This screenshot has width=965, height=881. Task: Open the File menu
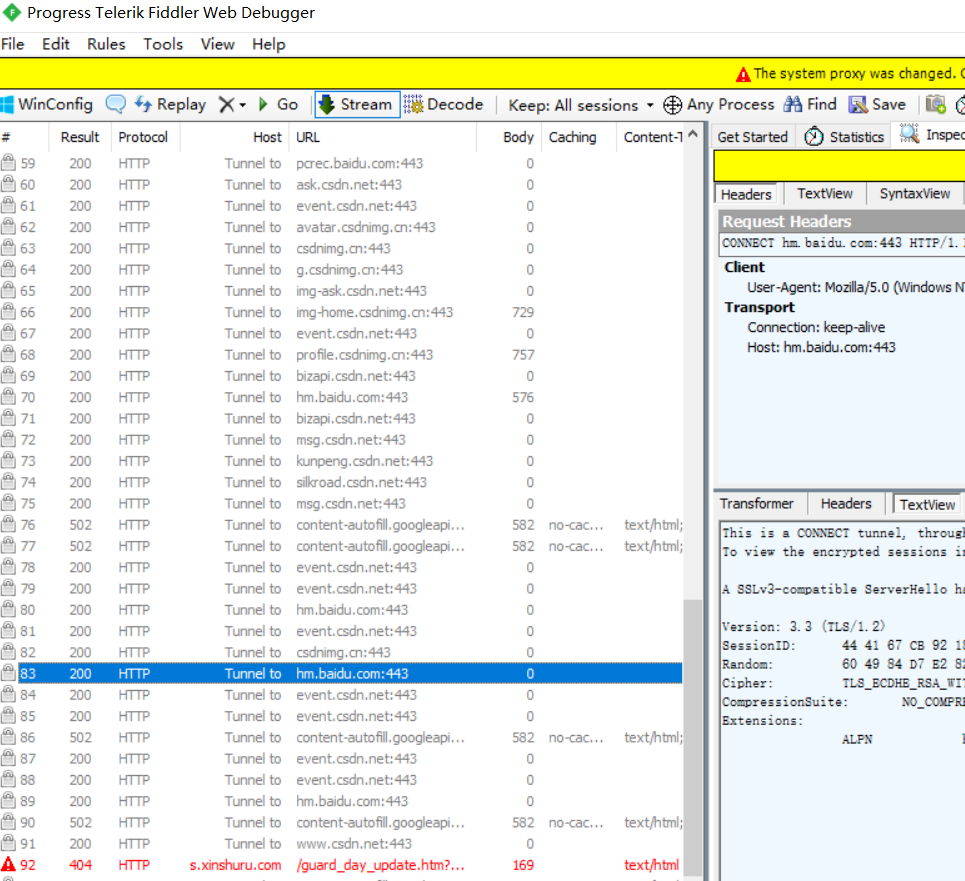tap(12, 44)
